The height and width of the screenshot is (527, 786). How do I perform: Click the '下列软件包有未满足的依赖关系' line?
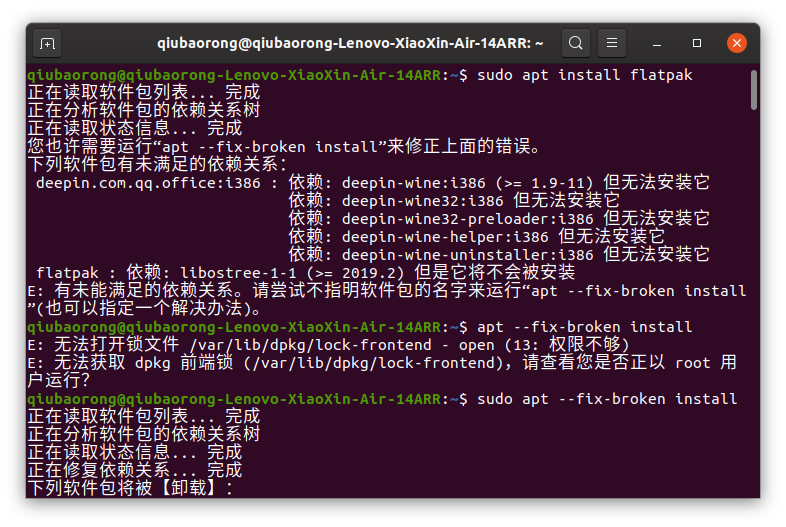point(157,164)
